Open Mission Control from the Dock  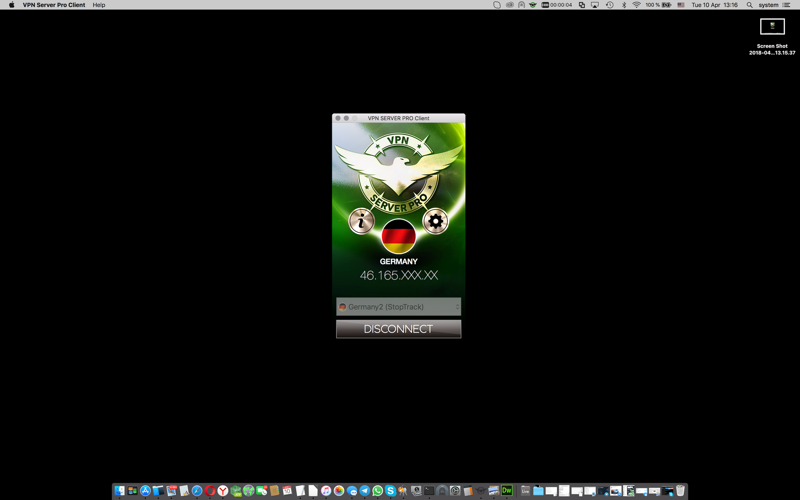pos(133,490)
